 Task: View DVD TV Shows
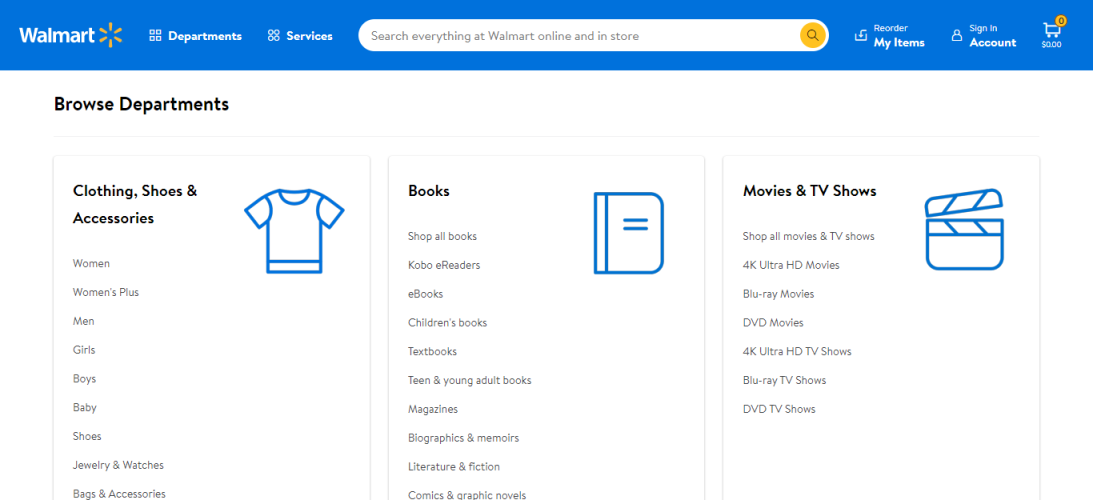click(779, 409)
